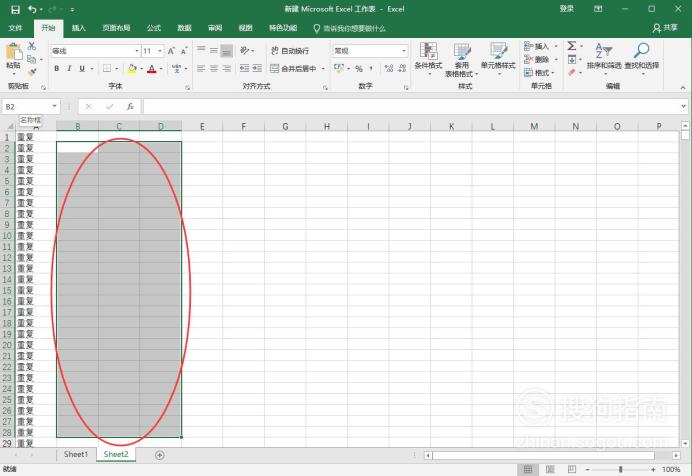The image size is (692, 476).
Task: Click the 删除 delete cells button
Action: [537, 59]
